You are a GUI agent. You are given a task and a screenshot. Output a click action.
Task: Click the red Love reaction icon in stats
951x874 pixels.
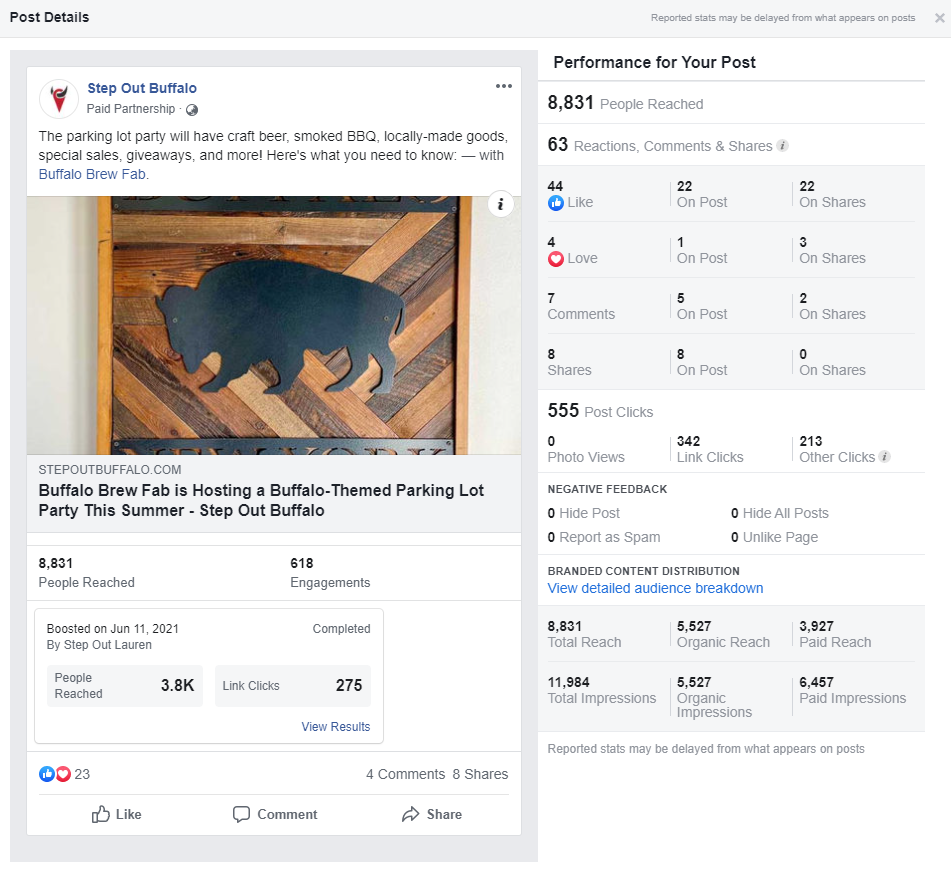click(x=556, y=259)
